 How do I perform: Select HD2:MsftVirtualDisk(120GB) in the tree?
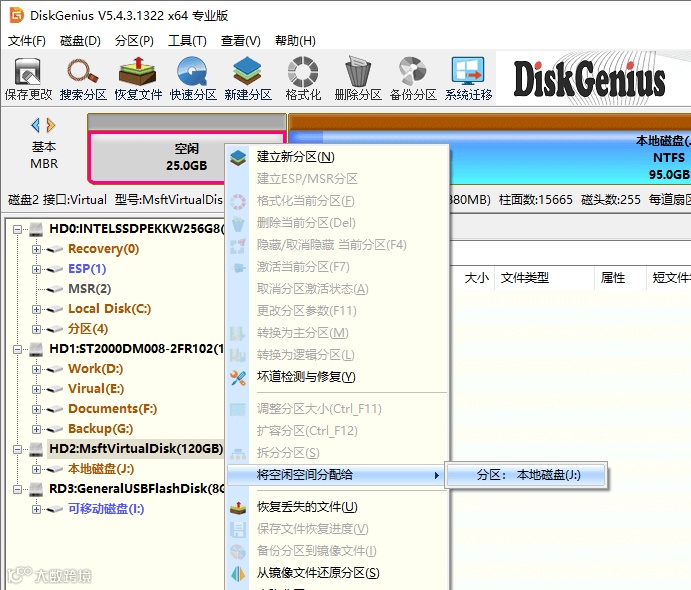coord(136,449)
